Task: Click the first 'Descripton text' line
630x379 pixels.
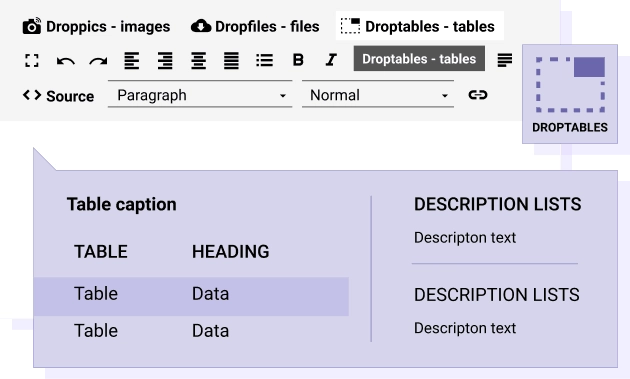Action: point(465,238)
